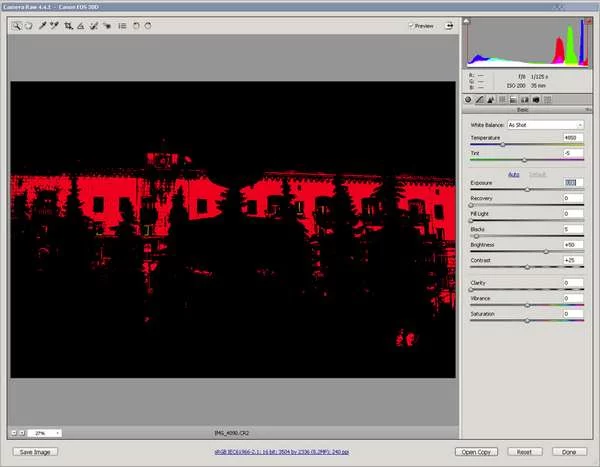Select the White Balance eyedropper tool
This screenshot has height=467, width=600.
coord(43,26)
